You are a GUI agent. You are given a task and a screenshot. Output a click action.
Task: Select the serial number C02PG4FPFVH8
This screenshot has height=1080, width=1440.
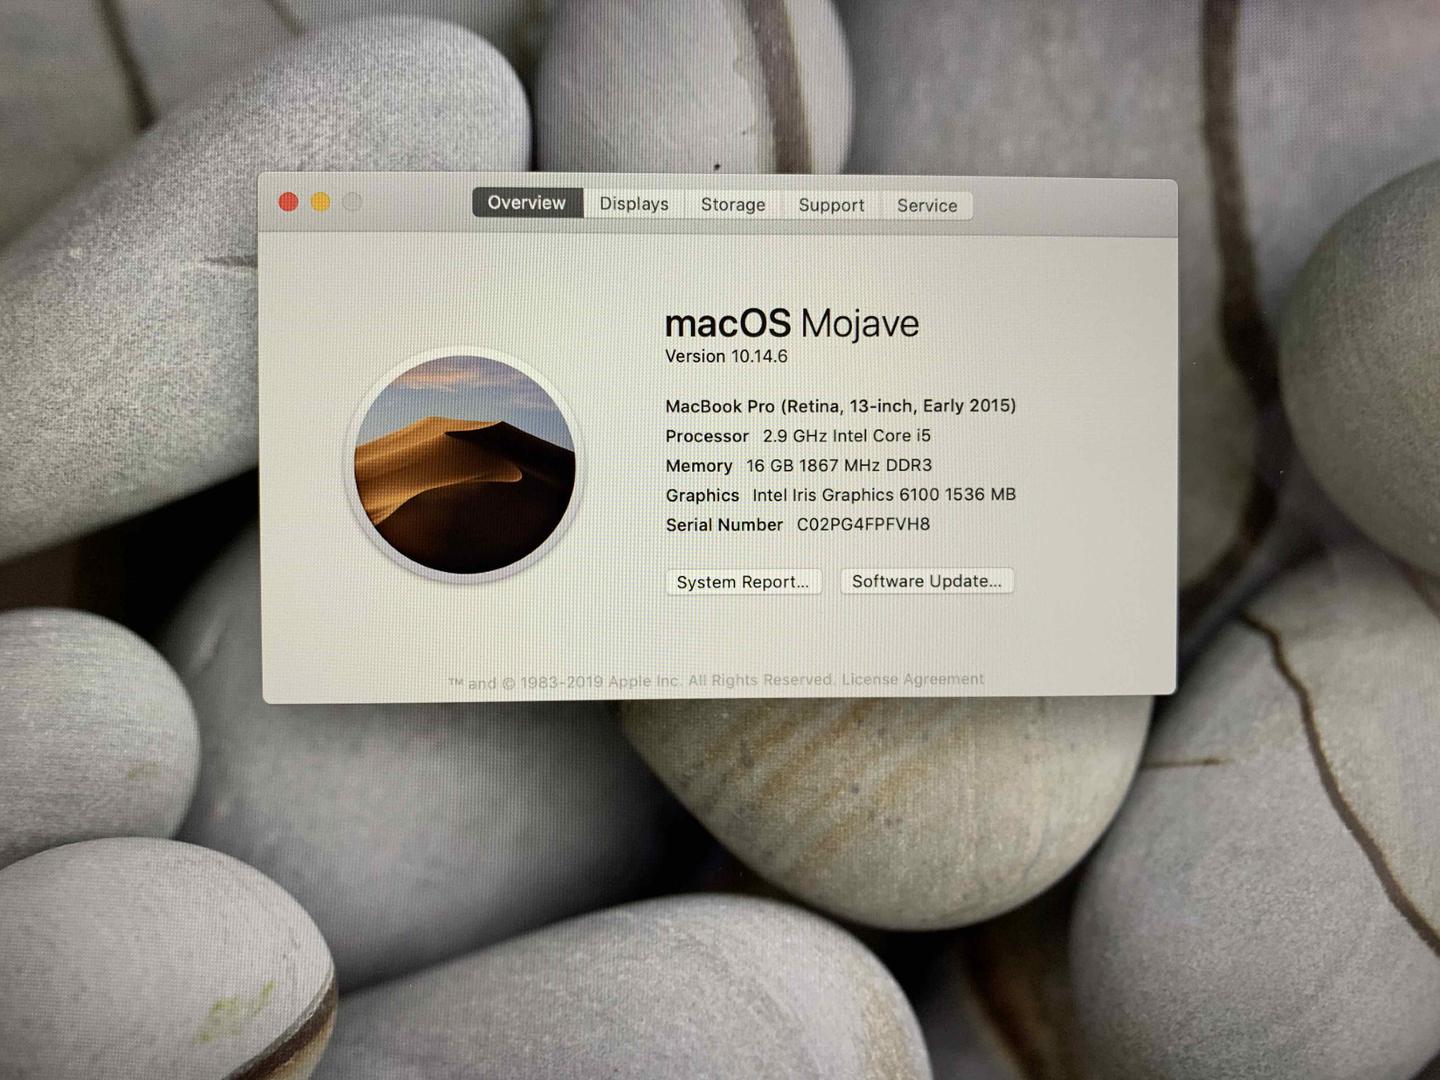point(863,524)
